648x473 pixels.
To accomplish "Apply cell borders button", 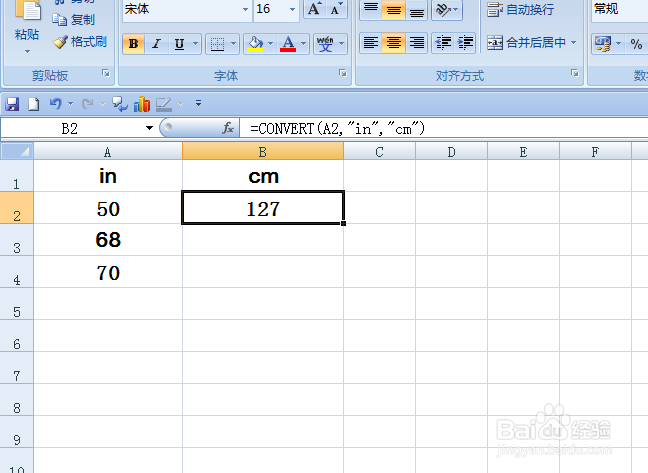I will 217,44.
